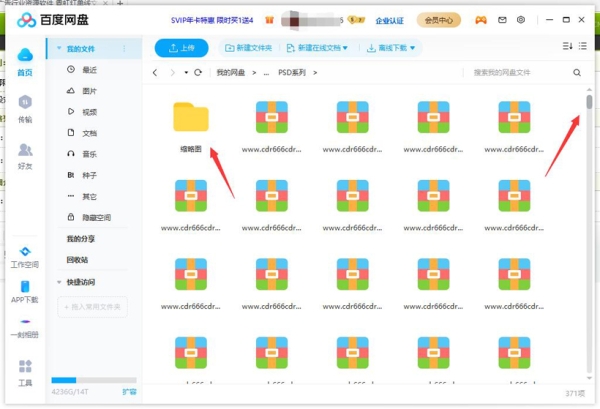
Task: Select 图片 in the sidebar
Action: pyautogui.click(x=89, y=91)
